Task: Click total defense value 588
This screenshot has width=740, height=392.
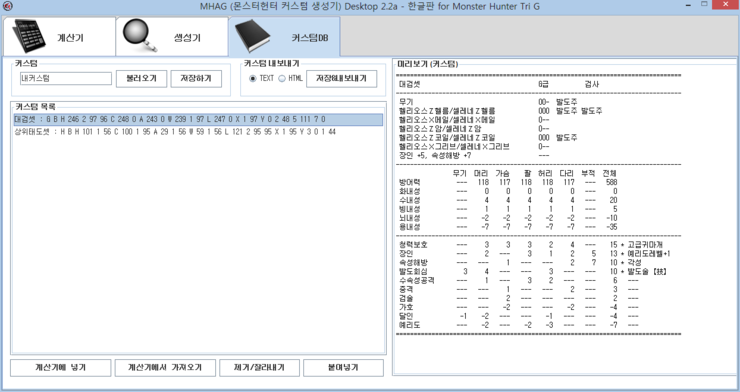Action: (611, 182)
